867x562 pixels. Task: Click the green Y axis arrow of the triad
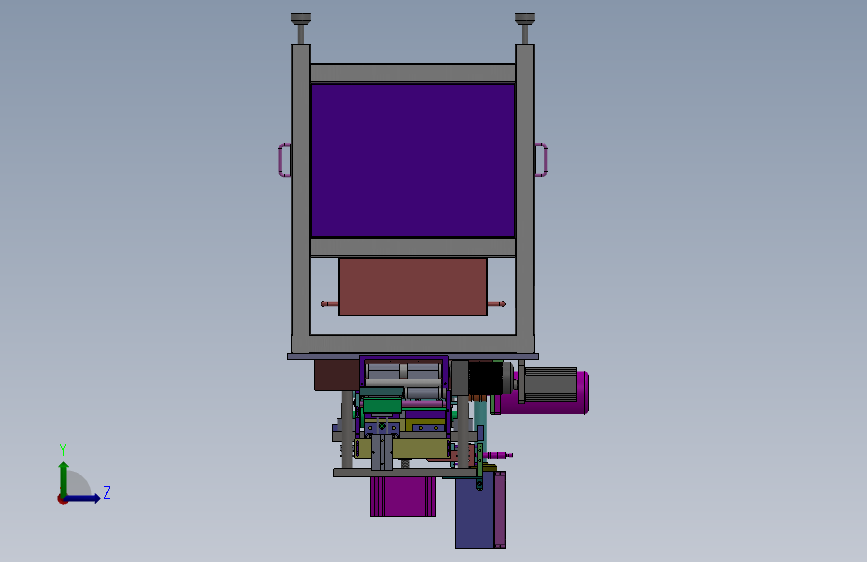(x=64, y=478)
